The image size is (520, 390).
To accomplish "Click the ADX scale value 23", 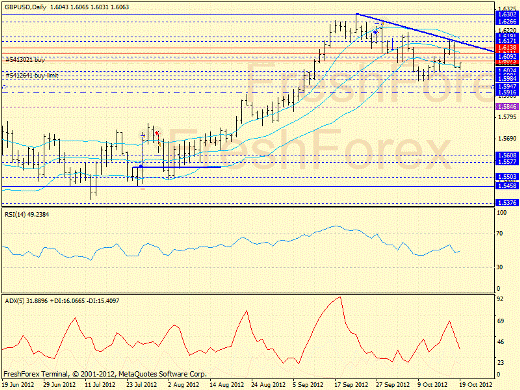I will [500, 362].
